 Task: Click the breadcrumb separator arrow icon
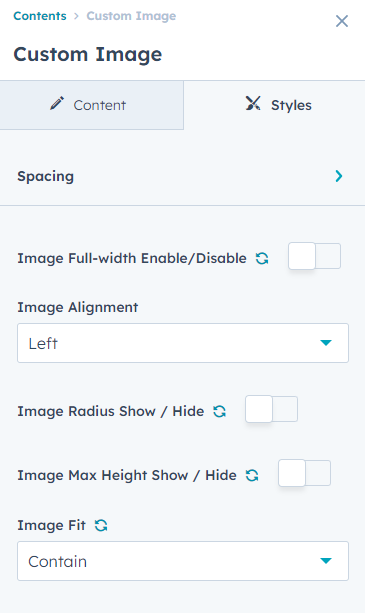coord(77,16)
